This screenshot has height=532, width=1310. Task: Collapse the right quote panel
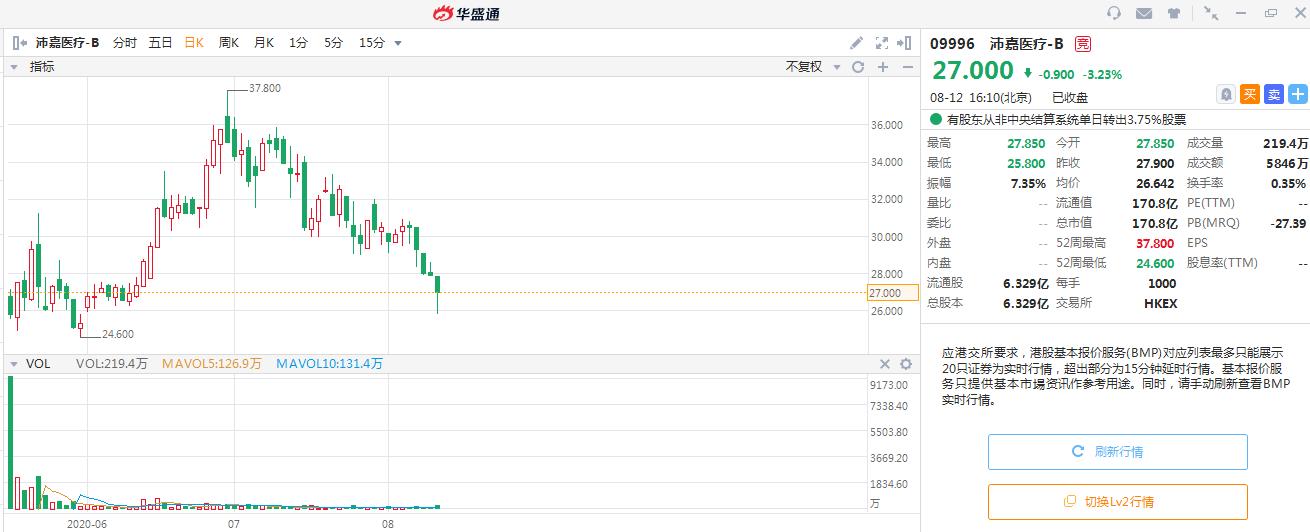905,43
